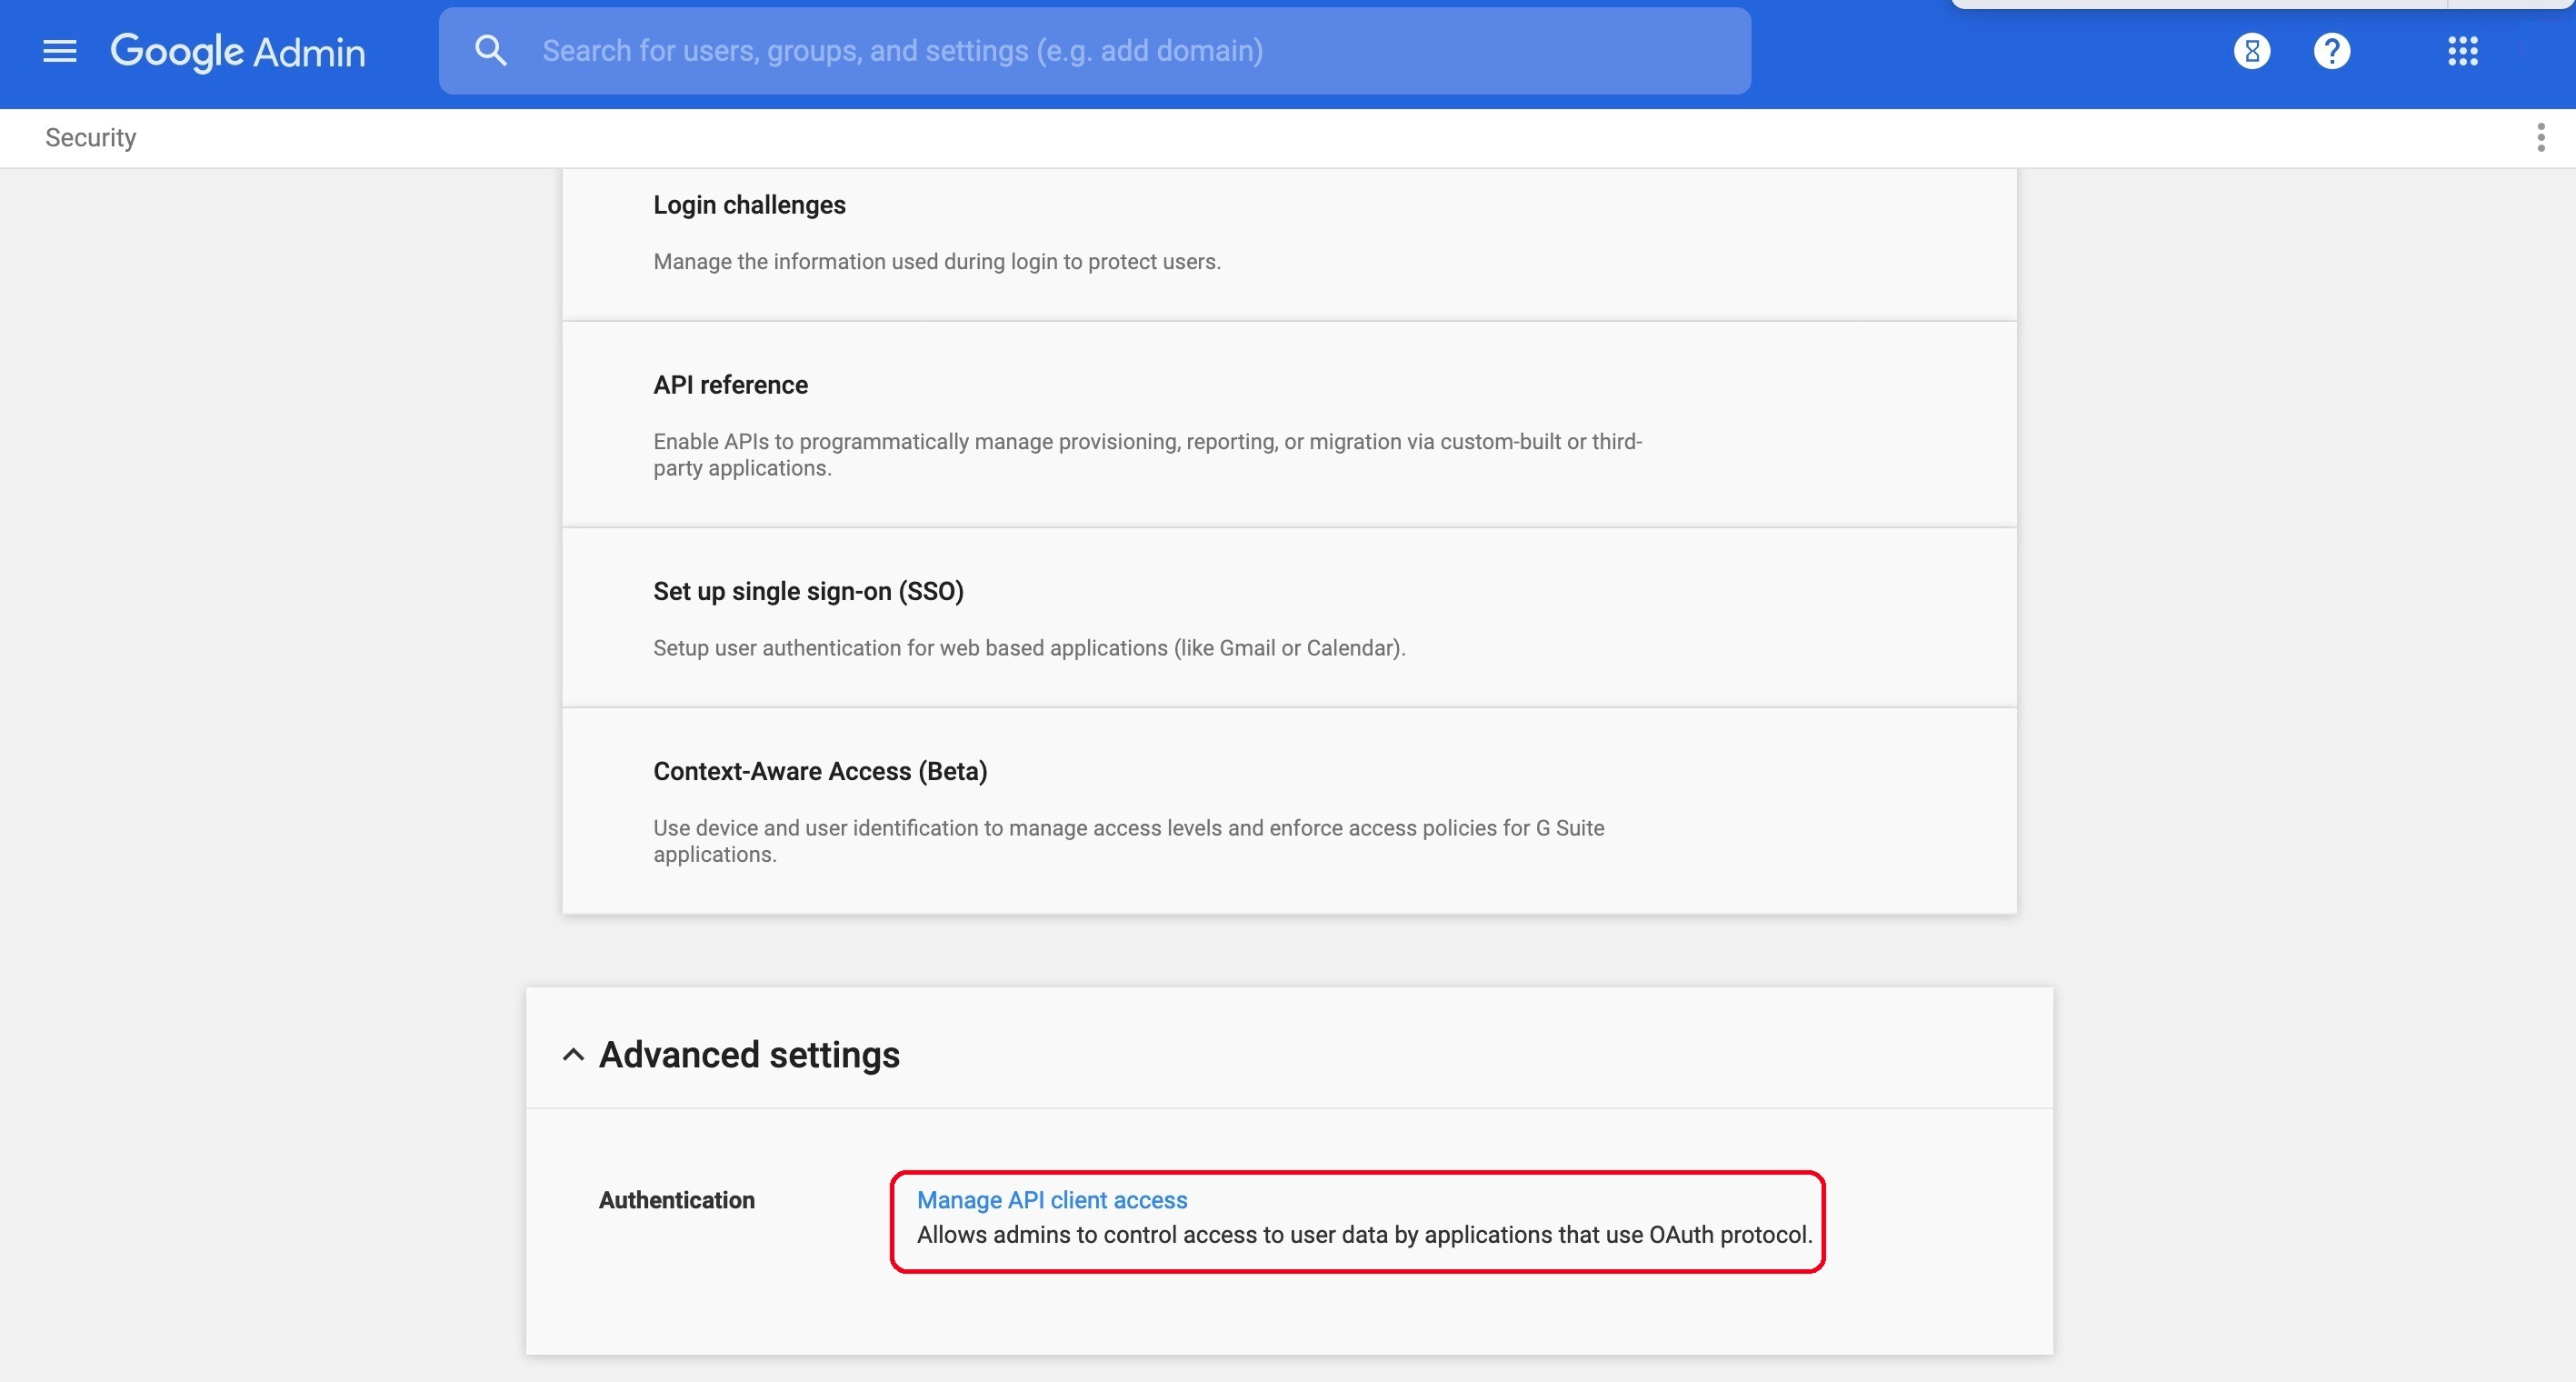The width and height of the screenshot is (2576, 1382).
Task: Open Set up single sign-on (SSO)
Action: (808, 591)
